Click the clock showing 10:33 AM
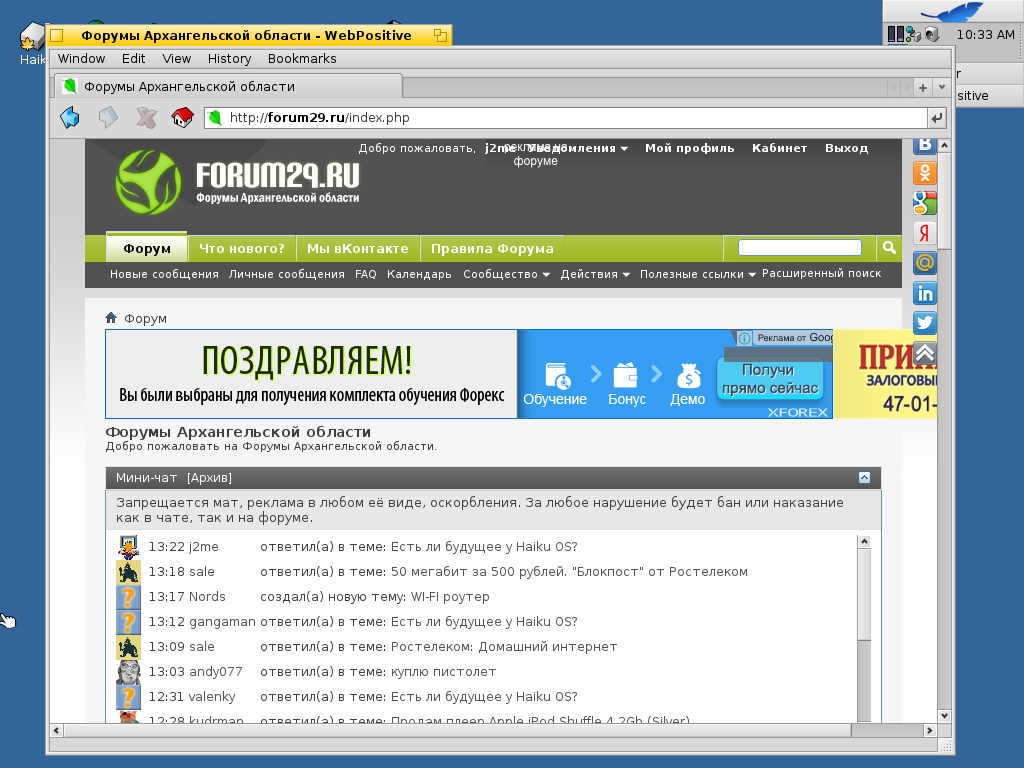 985,35
